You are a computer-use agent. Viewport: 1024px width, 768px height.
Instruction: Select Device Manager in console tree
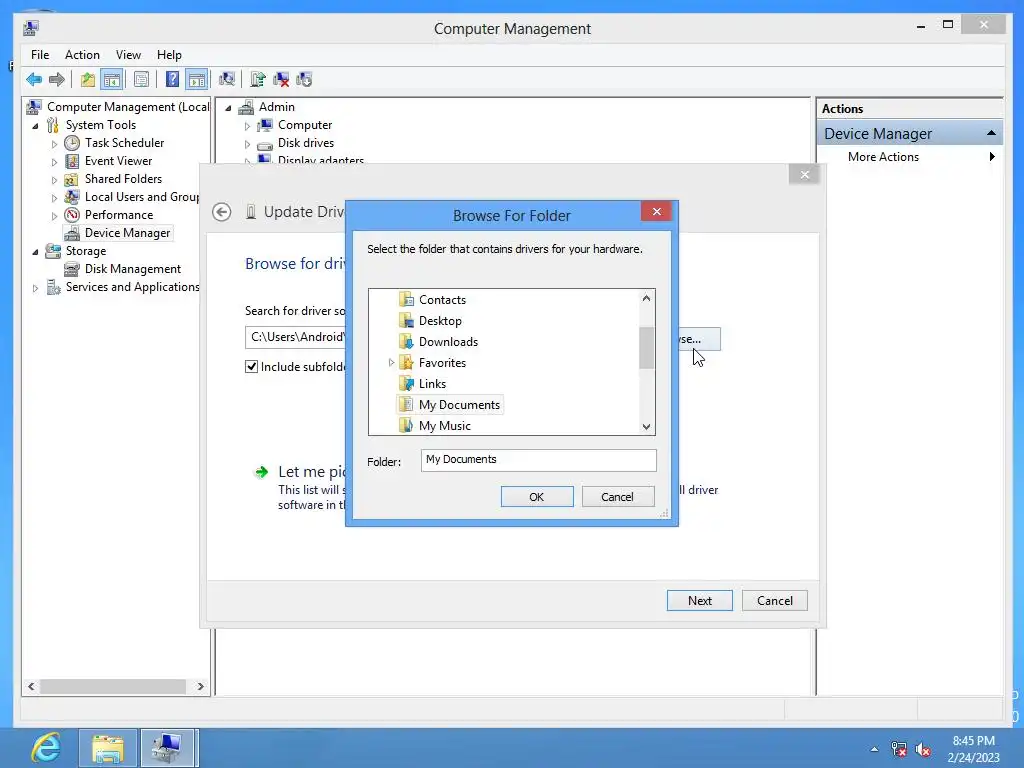(x=127, y=233)
